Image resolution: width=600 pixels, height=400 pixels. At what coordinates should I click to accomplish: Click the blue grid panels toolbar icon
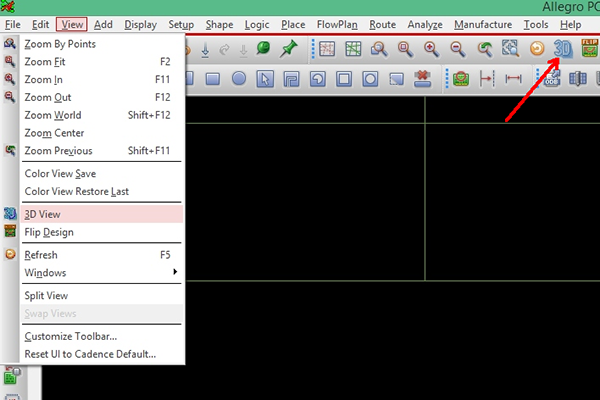pos(578,79)
